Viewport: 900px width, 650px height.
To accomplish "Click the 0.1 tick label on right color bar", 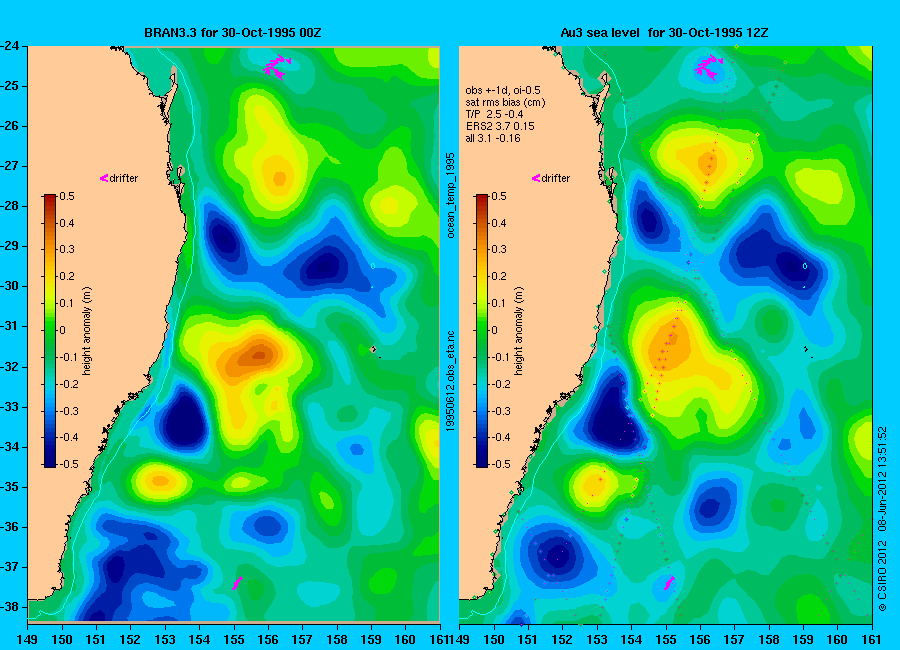I will (499, 303).
